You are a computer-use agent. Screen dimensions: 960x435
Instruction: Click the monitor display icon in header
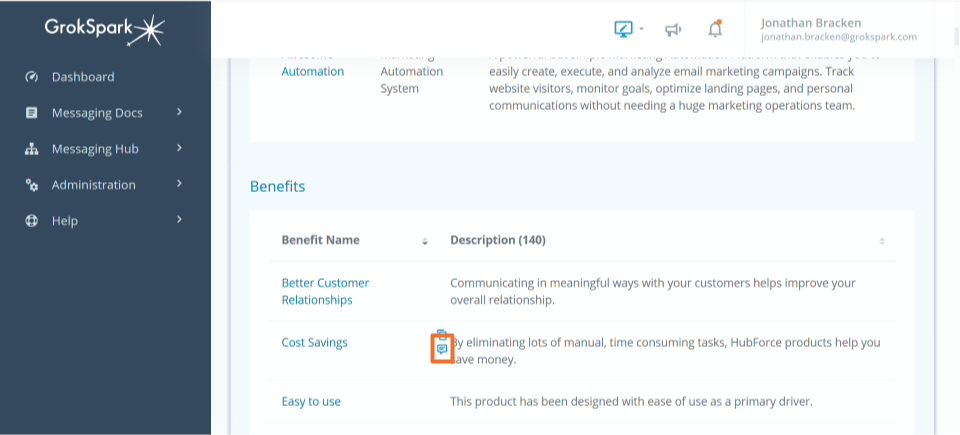[x=623, y=29]
